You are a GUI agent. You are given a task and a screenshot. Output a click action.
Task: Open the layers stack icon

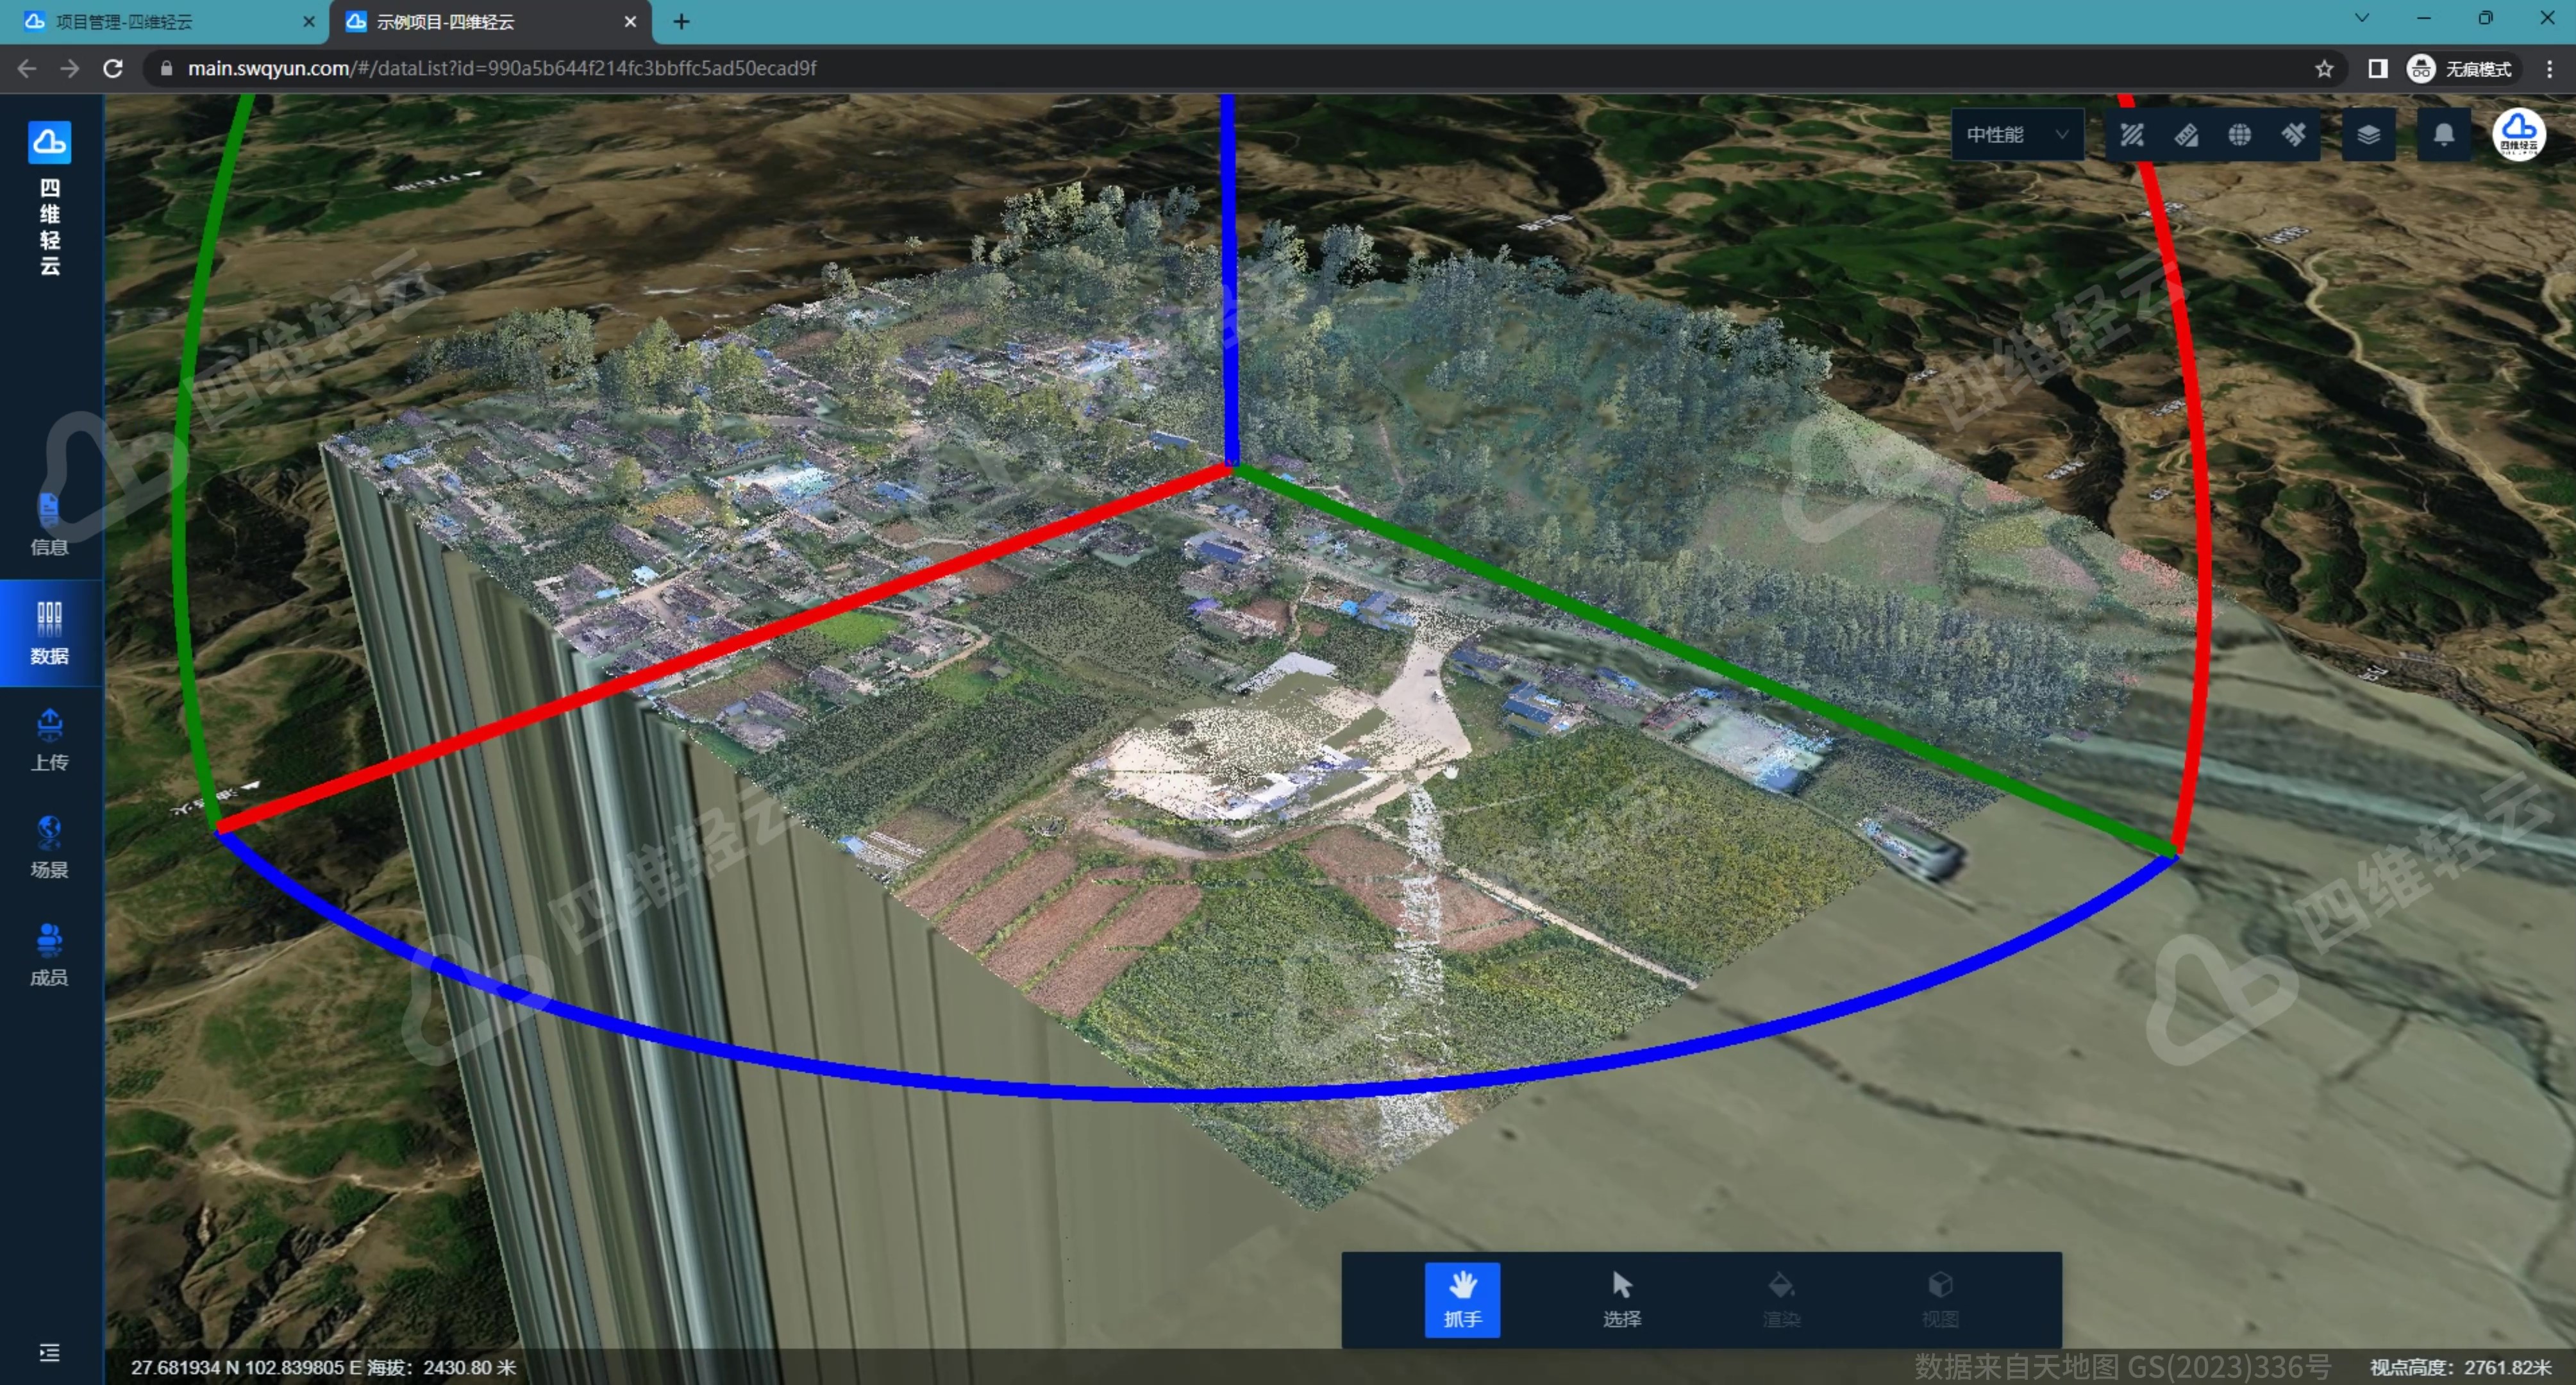coord(2368,134)
